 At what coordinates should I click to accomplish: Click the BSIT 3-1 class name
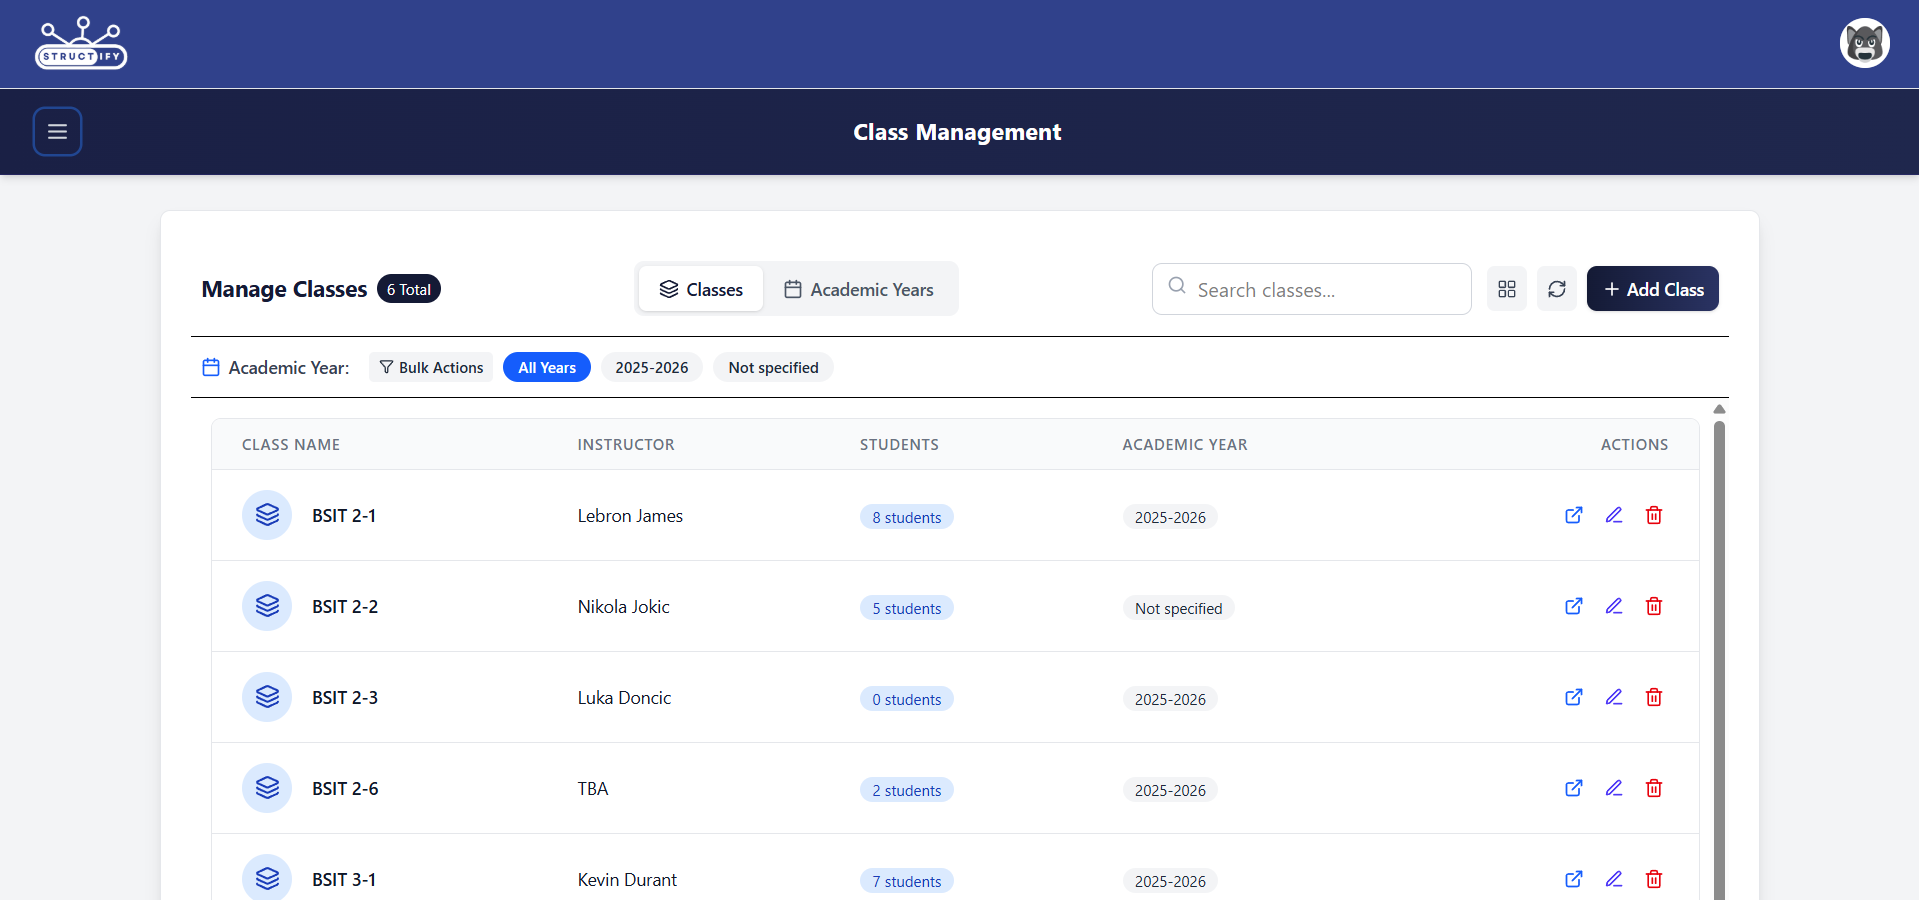point(344,880)
